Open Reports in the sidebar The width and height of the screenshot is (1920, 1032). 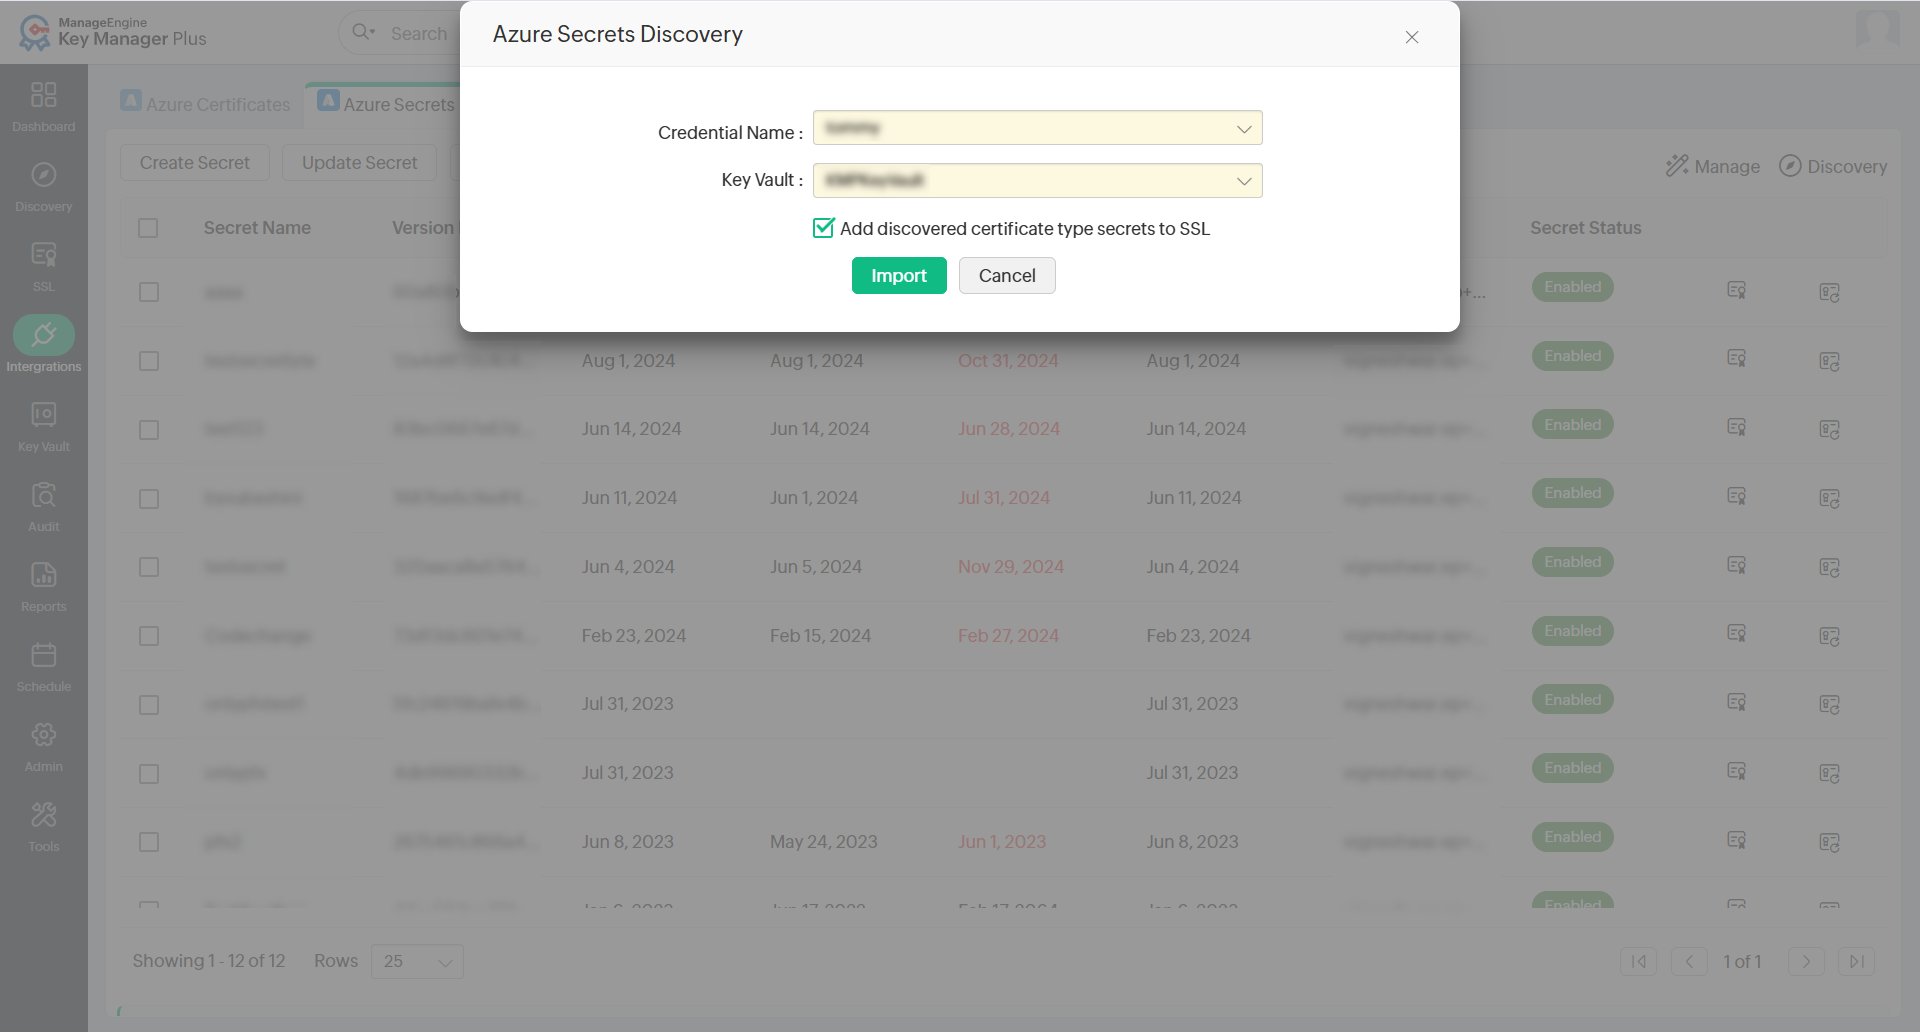(44, 586)
